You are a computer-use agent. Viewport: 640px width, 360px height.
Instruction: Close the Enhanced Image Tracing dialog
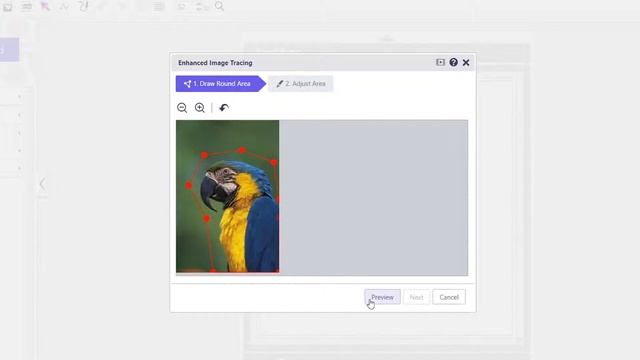[466, 62]
